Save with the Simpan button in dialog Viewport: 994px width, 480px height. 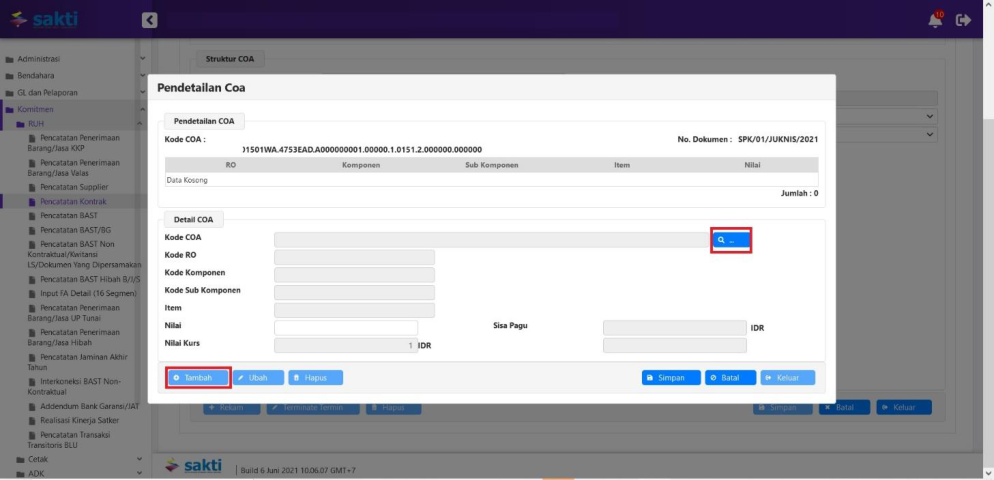[x=671, y=377]
